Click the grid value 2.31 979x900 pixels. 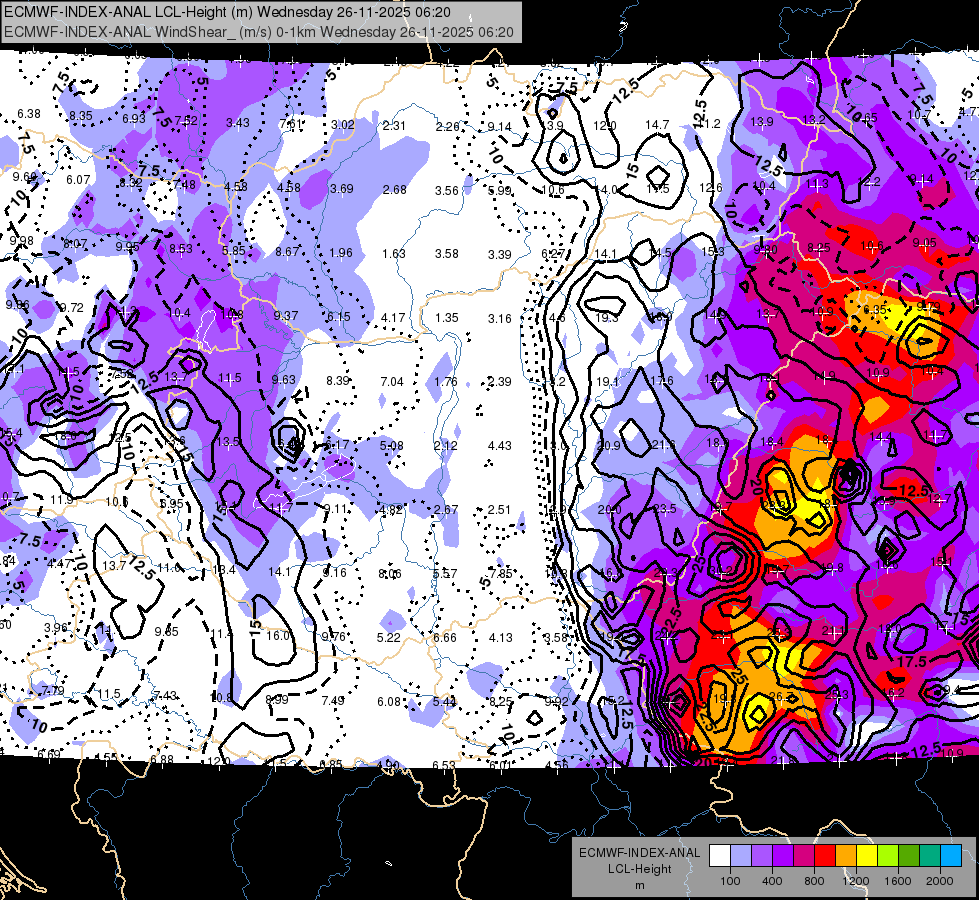point(394,126)
